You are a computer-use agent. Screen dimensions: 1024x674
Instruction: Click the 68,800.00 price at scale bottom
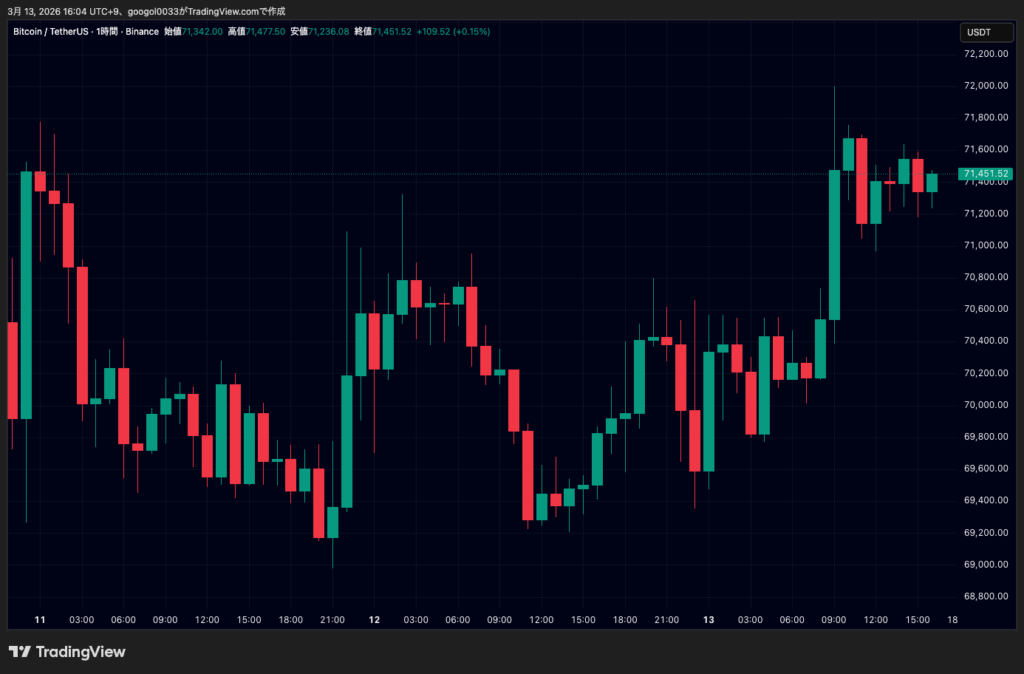984,597
